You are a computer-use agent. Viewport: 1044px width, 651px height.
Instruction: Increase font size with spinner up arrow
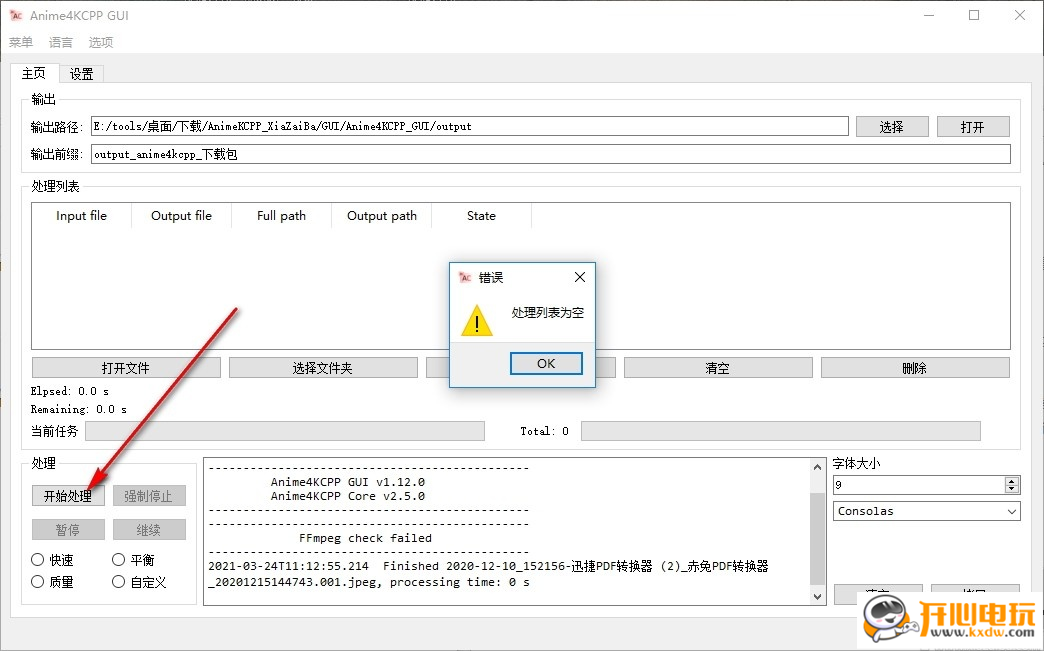pos(1011,481)
